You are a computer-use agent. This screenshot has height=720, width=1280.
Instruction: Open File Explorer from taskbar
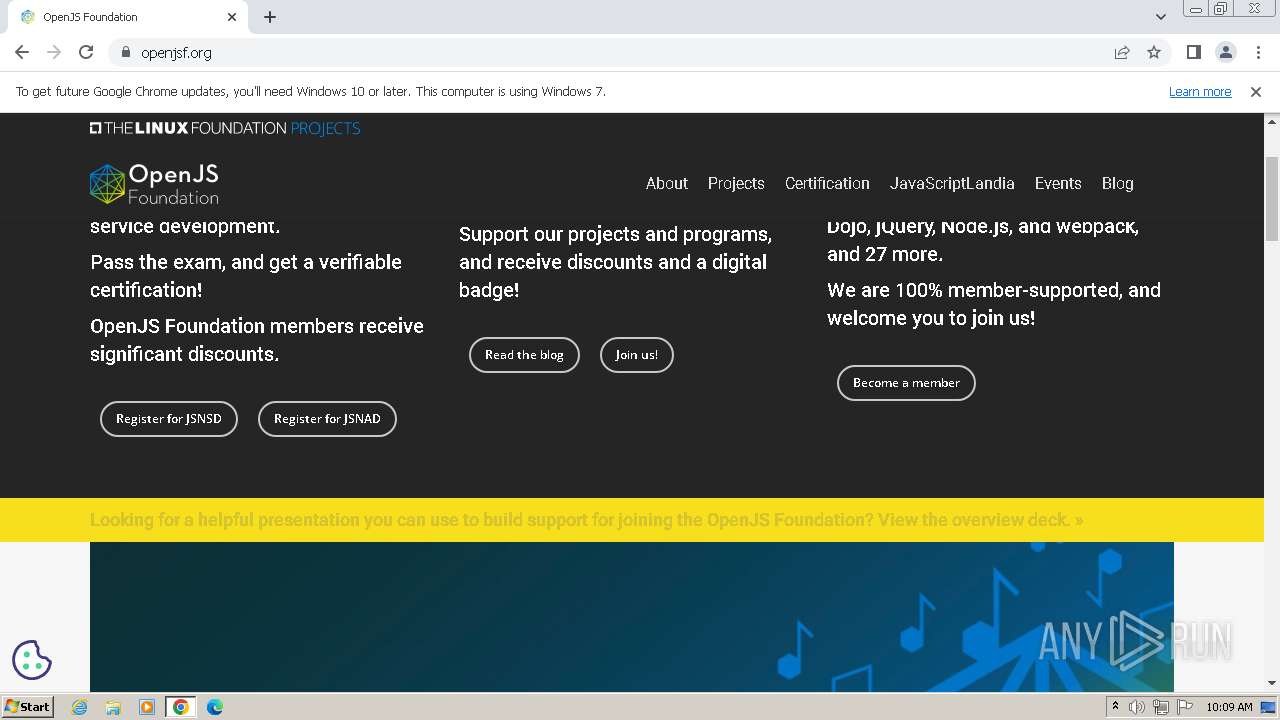pyautogui.click(x=113, y=707)
